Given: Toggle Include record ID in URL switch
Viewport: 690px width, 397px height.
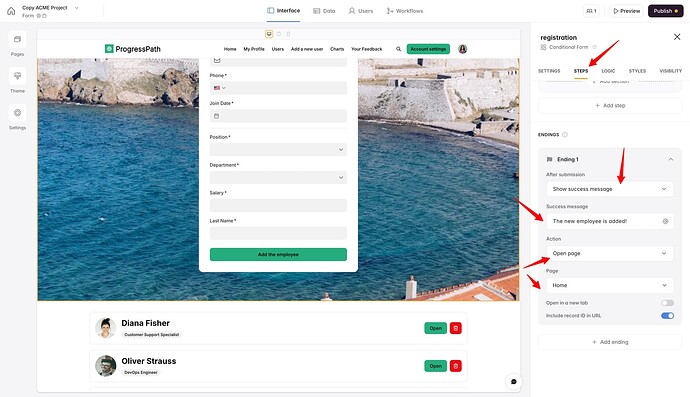Looking at the screenshot, I should [667, 316].
